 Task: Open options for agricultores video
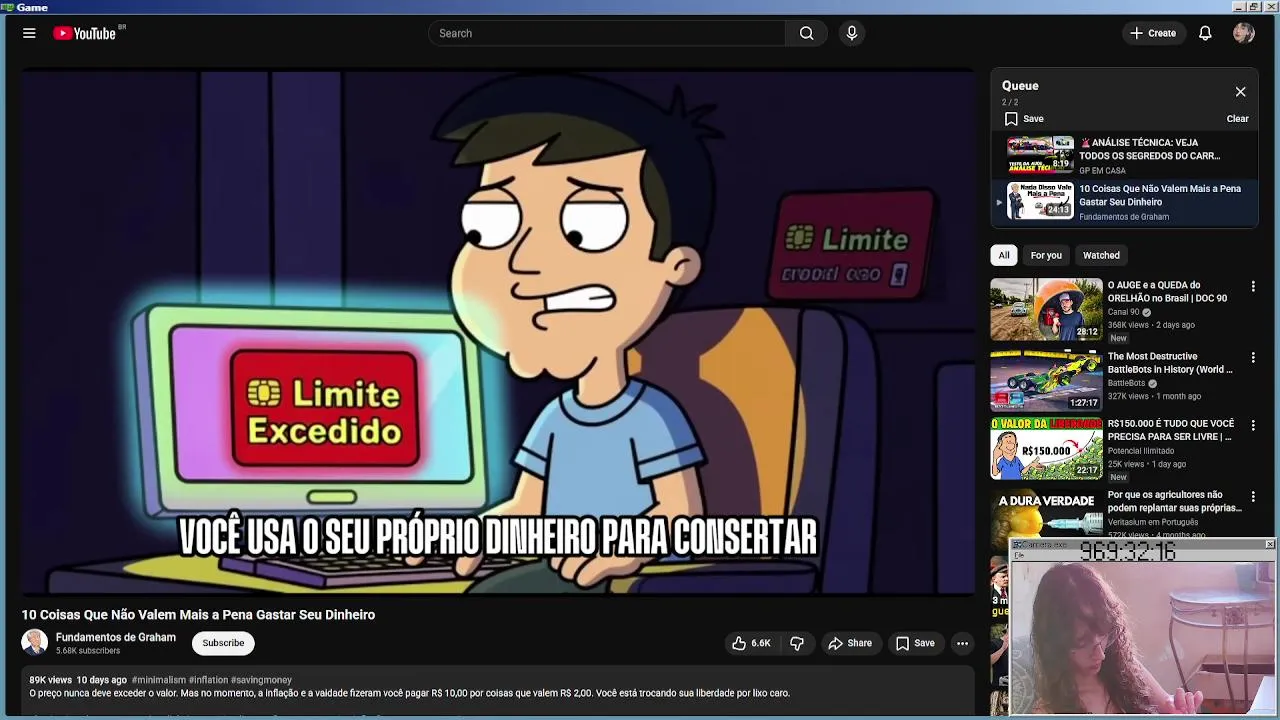(1253, 497)
